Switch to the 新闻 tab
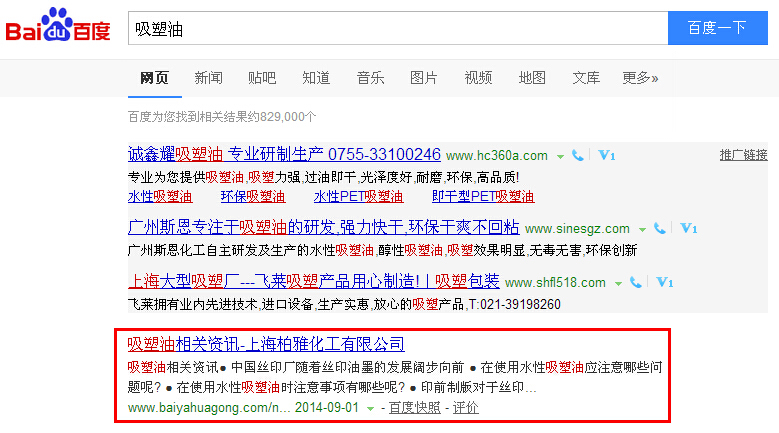The height and width of the screenshot is (433, 779). (x=208, y=78)
